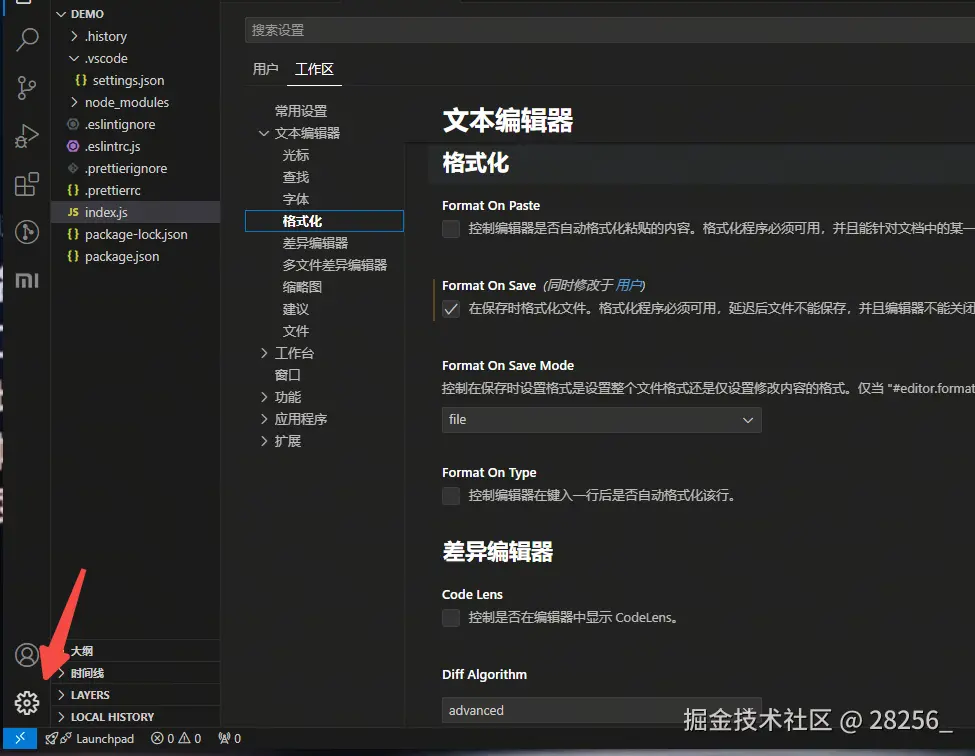Expand 功能 settings section
Image resolution: width=975 pixels, height=756 pixels.
pyautogui.click(x=264, y=397)
